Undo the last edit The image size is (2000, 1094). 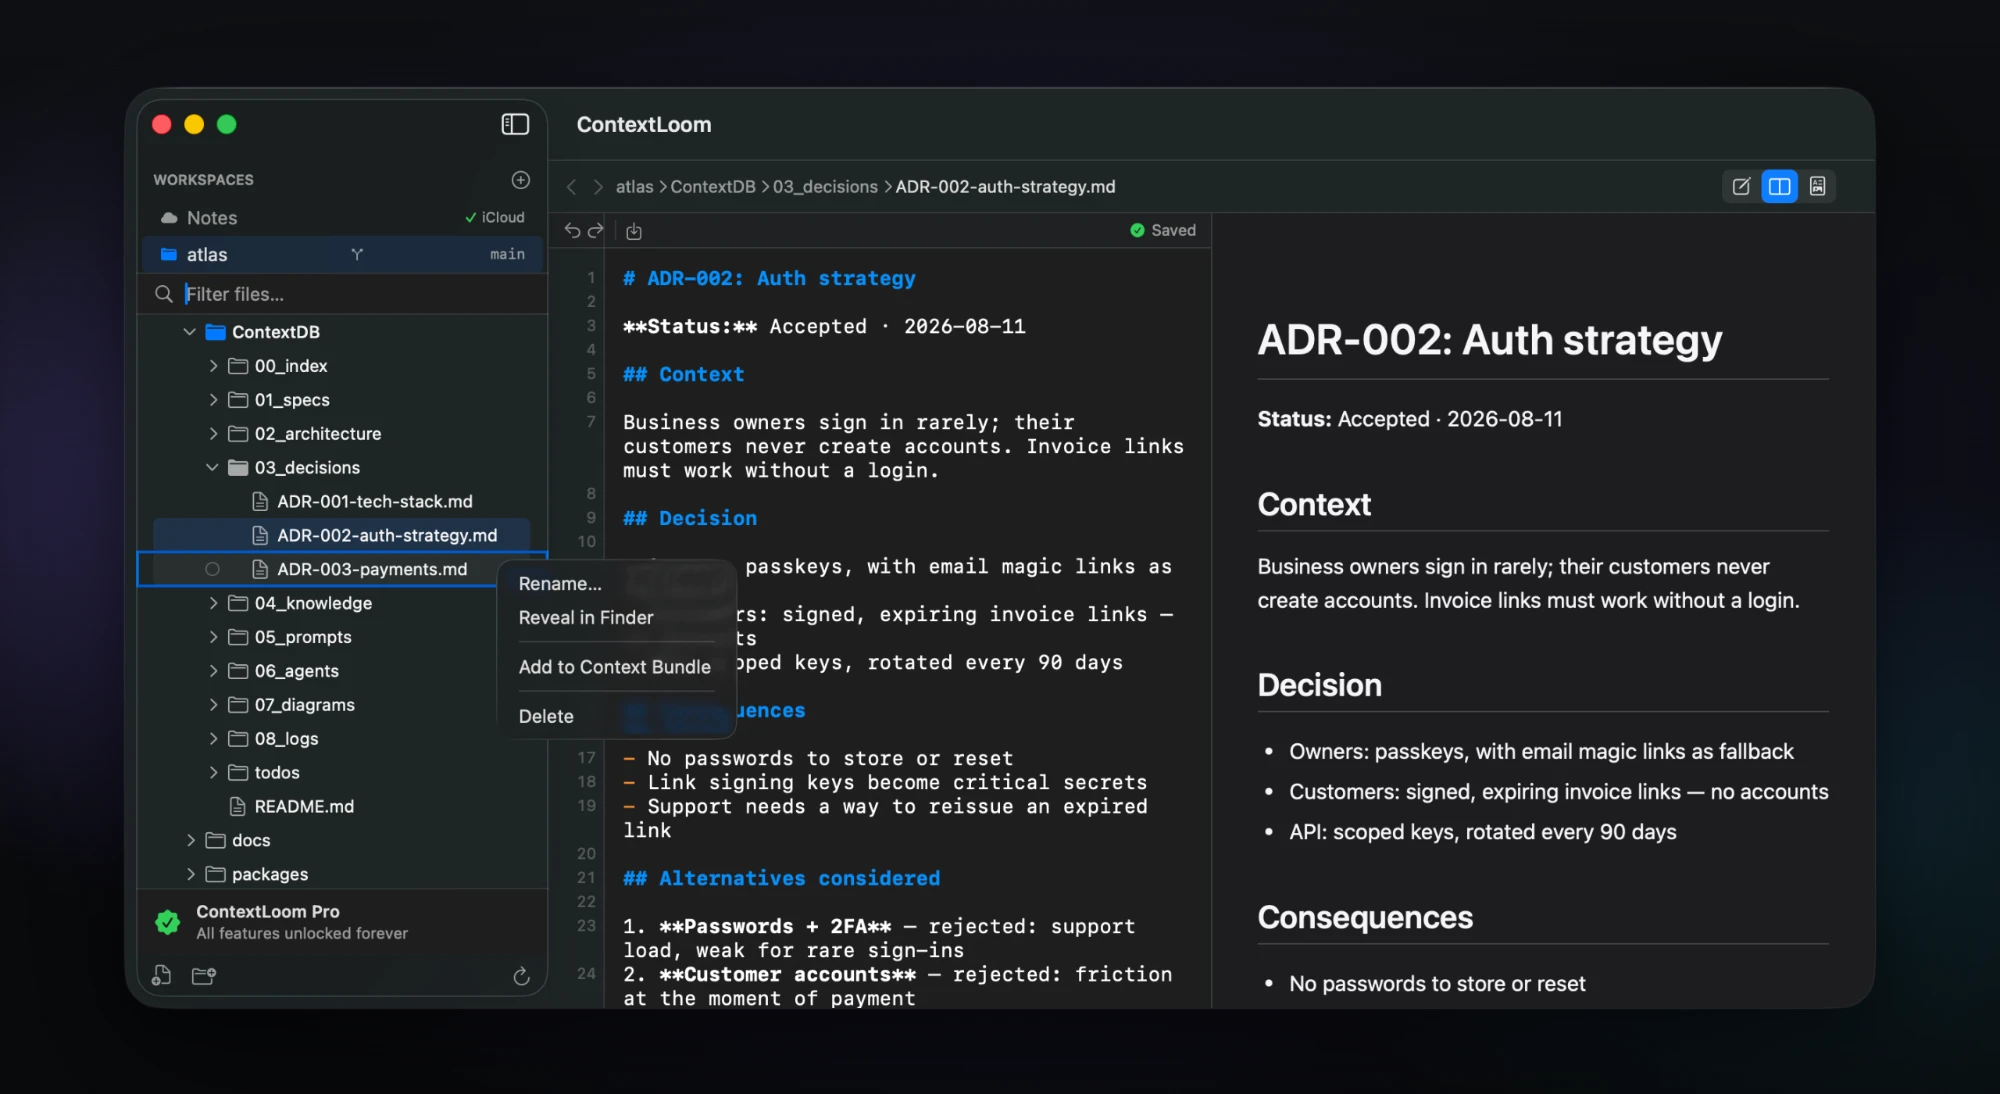tap(572, 231)
